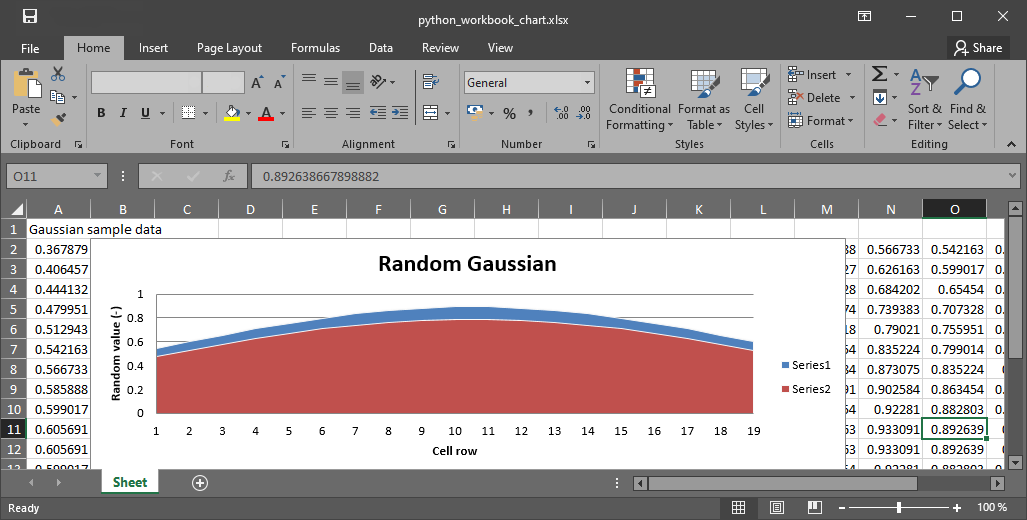Open Find & Select dropdown
This screenshot has width=1027, height=520.
click(x=967, y=99)
